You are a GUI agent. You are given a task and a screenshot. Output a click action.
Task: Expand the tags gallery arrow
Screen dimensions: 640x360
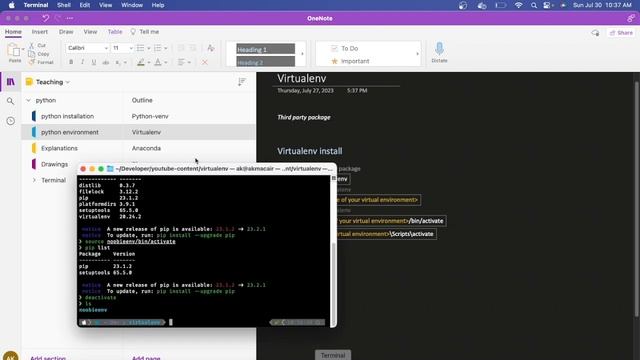[x=417, y=53]
